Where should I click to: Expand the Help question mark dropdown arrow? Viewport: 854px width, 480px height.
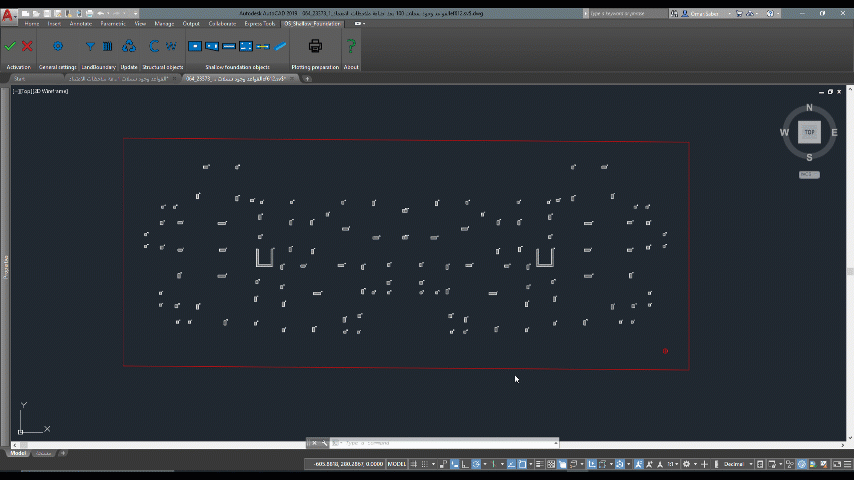click(778, 14)
